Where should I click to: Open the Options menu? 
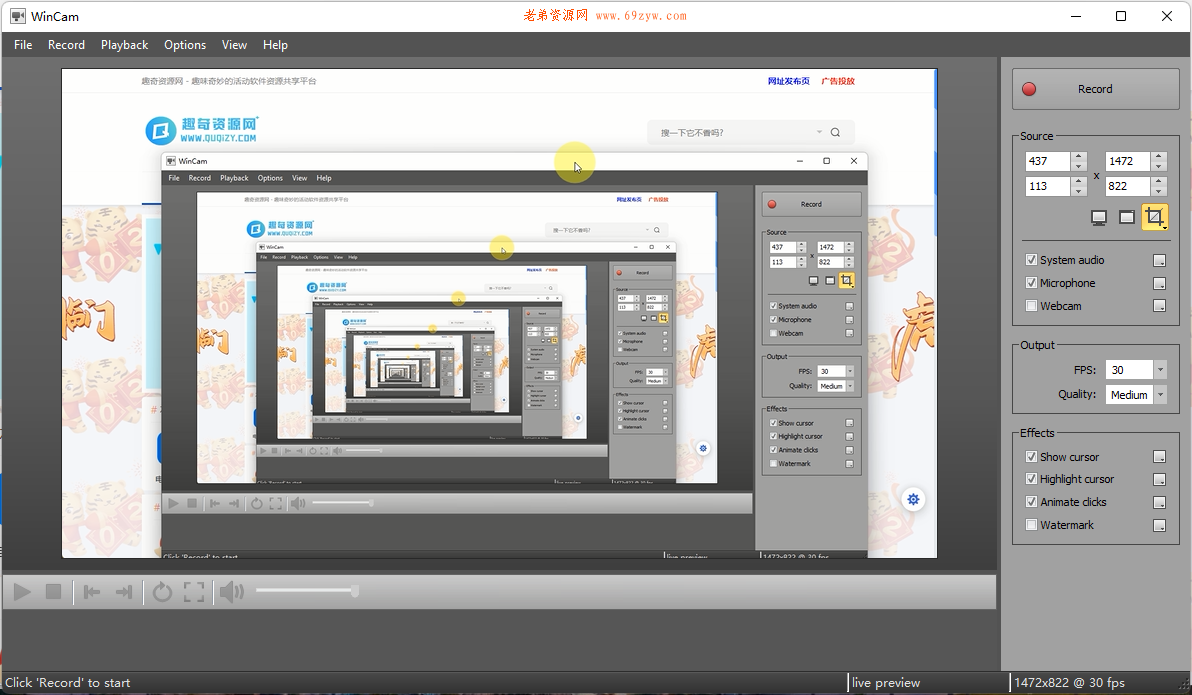(x=185, y=45)
